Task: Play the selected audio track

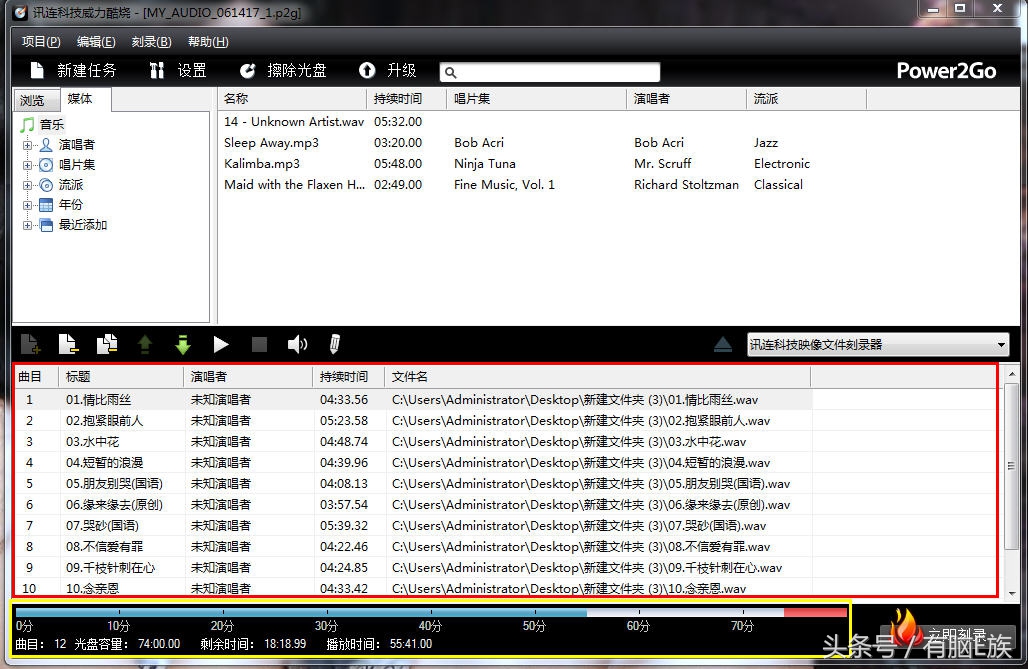Action: click(x=221, y=344)
